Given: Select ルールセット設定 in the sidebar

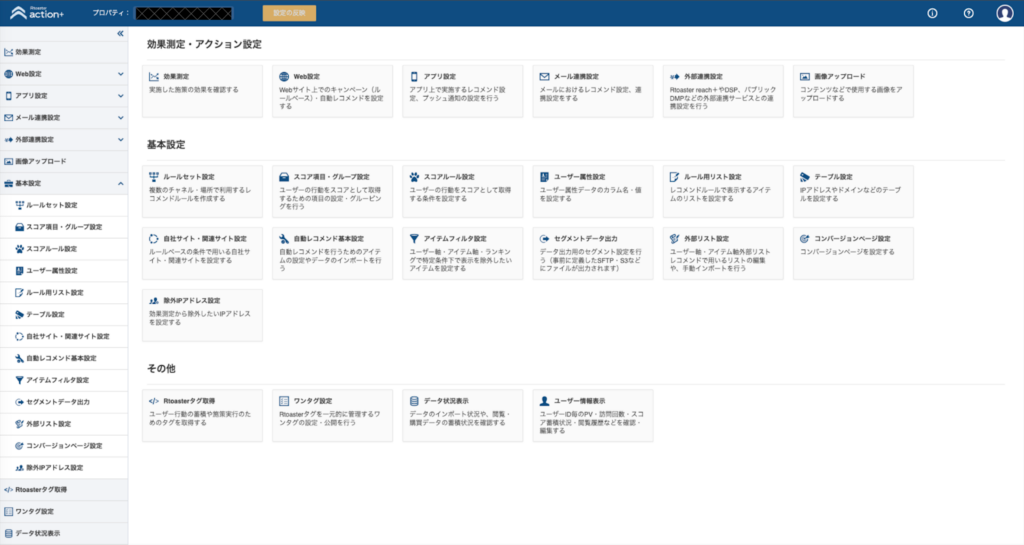Looking at the screenshot, I should point(51,205).
